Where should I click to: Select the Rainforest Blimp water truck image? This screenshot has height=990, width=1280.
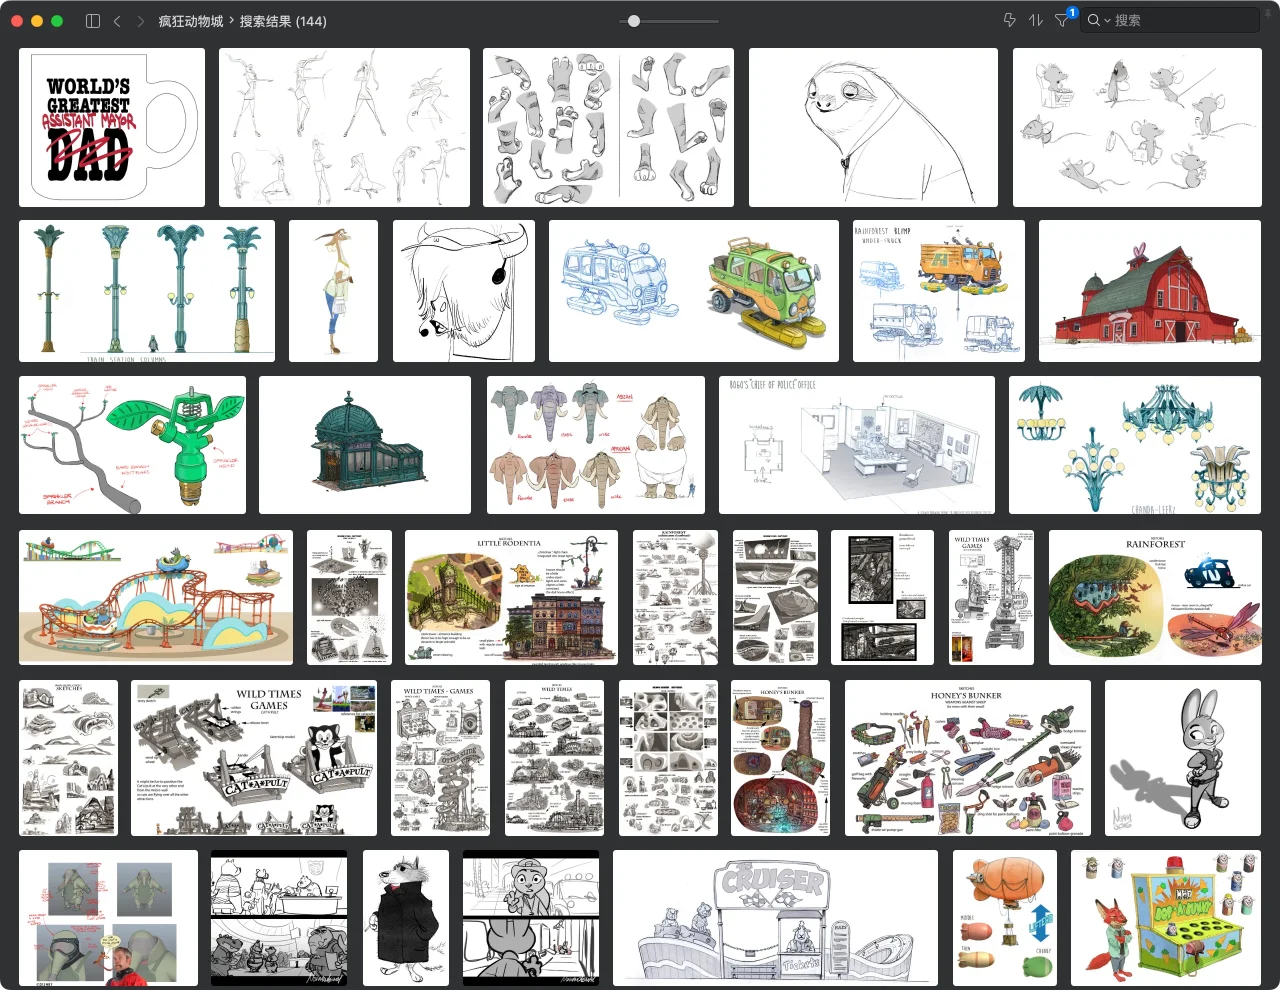coord(939,291)
